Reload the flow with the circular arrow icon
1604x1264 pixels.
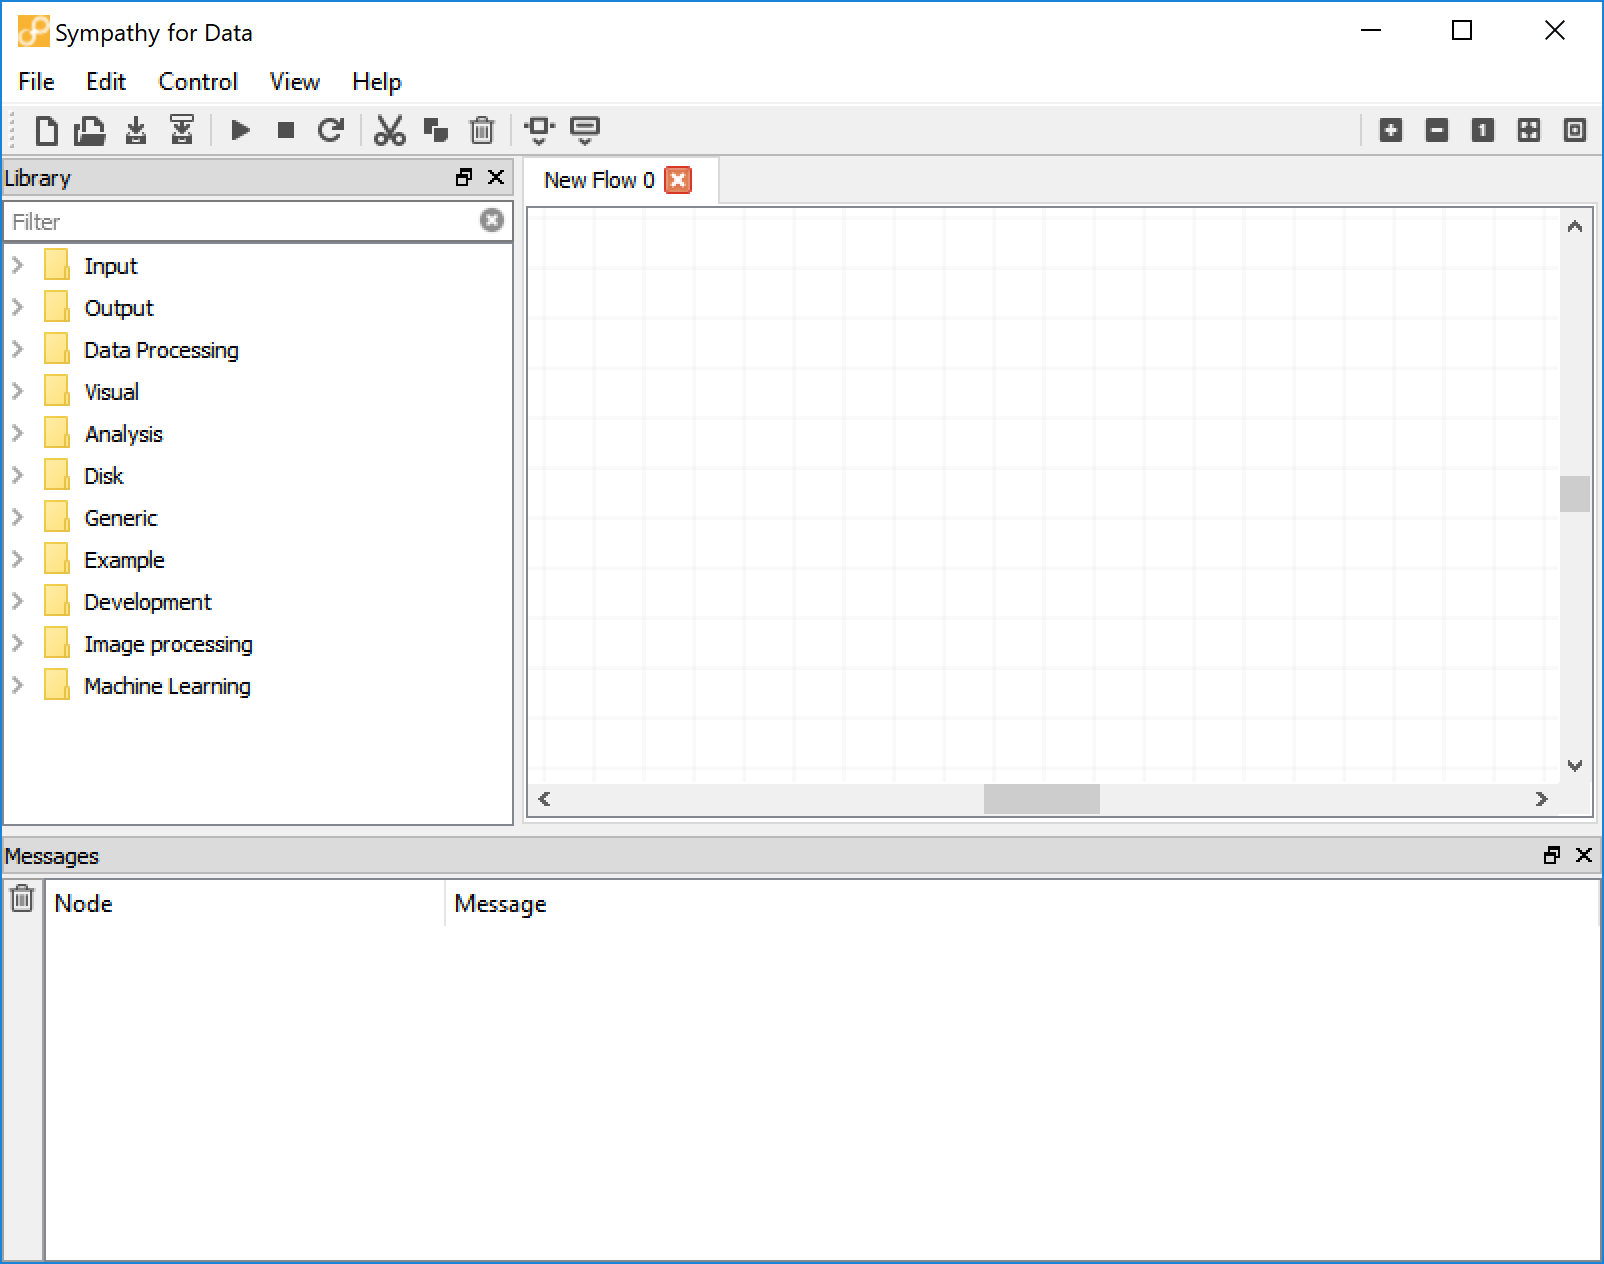[x=331, y=130]
